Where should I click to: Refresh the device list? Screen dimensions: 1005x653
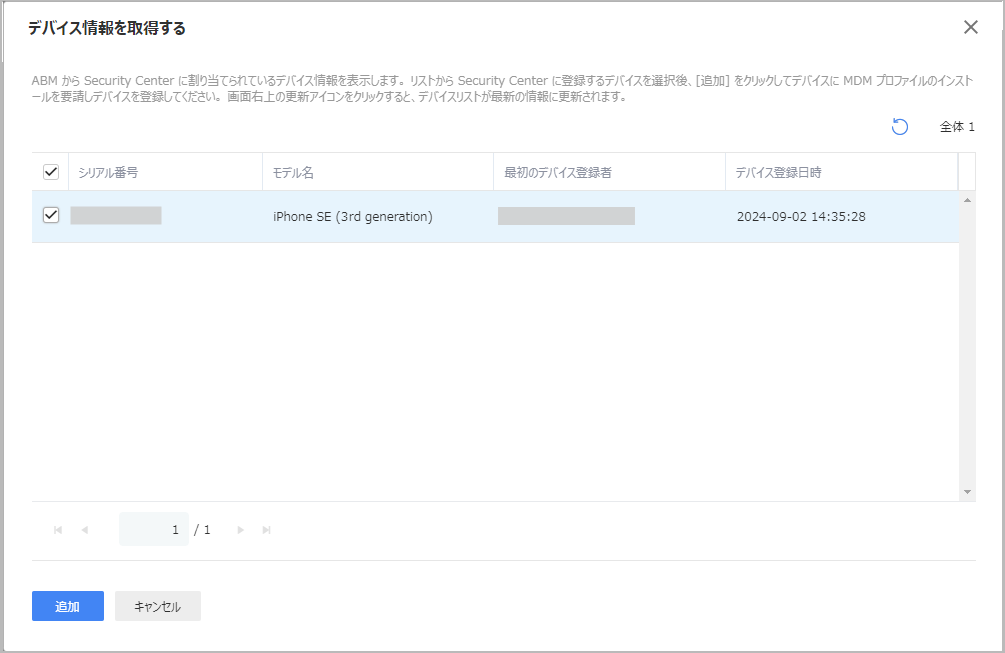tap(899, 126)
